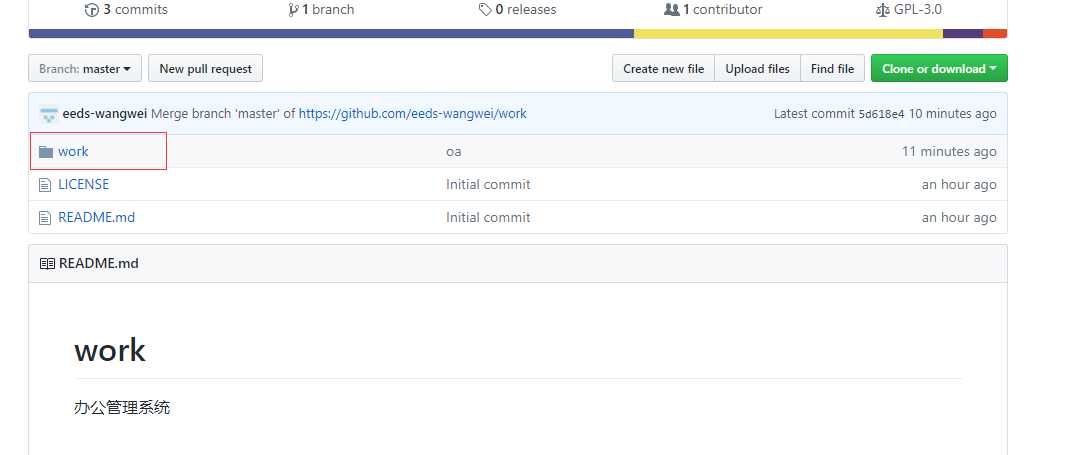1089x455 pixels.
Task: Click the releases tag icon
Action: (485, 10)
